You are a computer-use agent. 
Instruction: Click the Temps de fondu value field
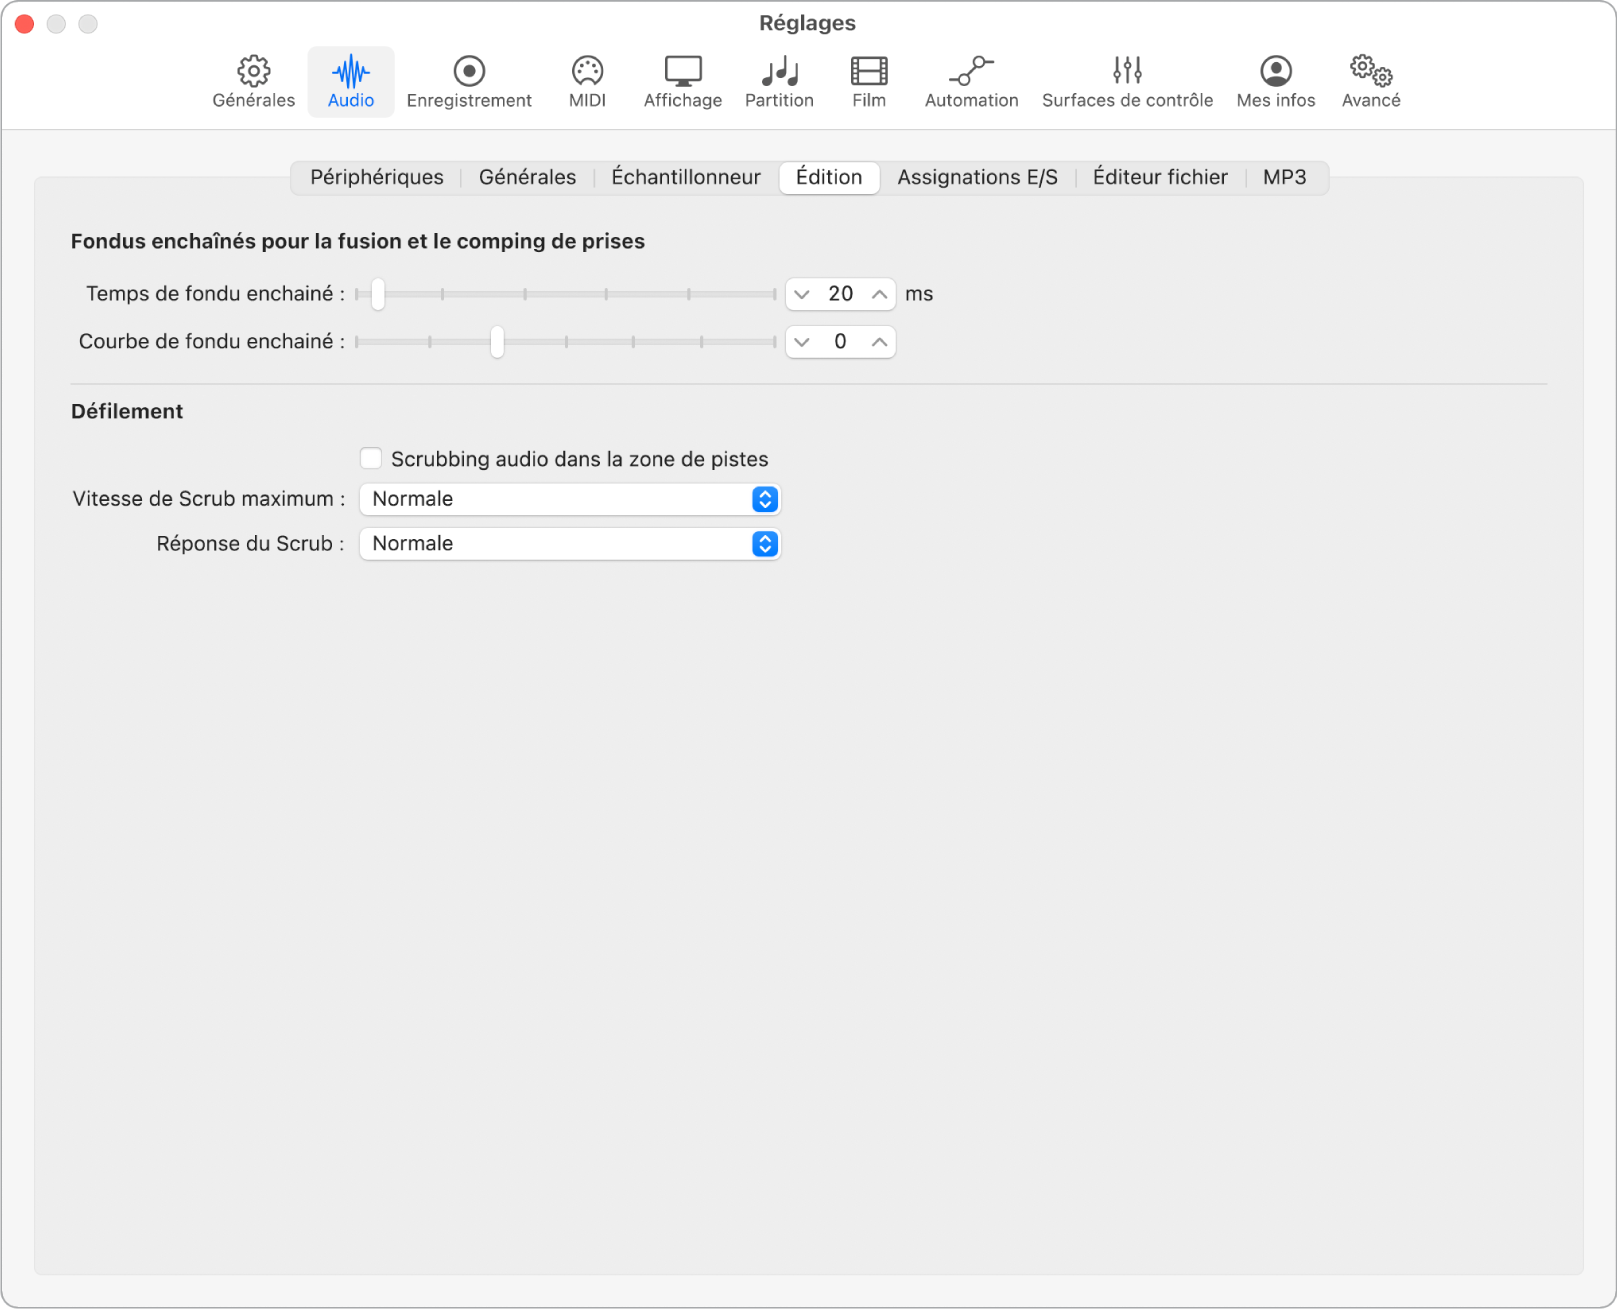(x=840, y=294)
